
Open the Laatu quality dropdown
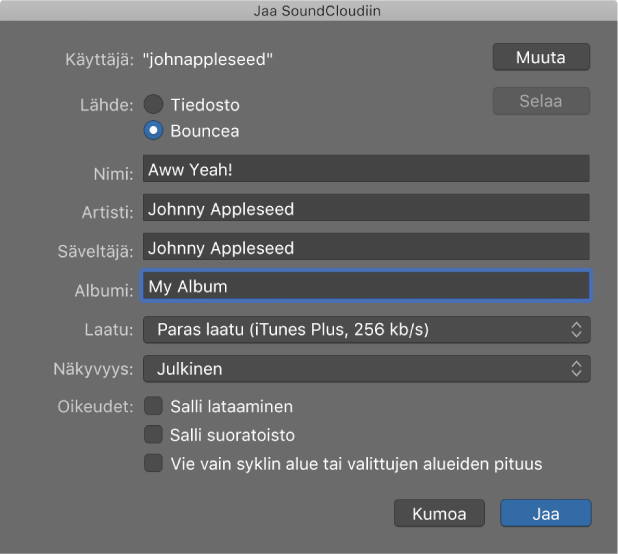click(367, 330)
